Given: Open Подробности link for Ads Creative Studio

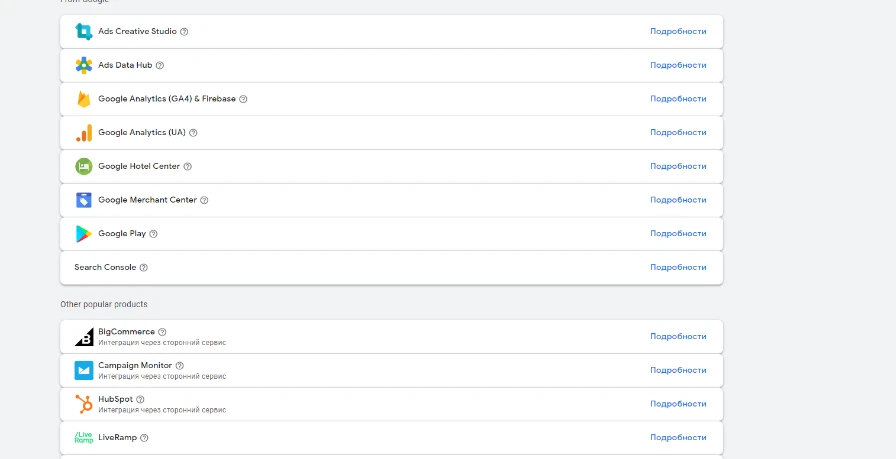Looking at the screenshot, I should 678,31.
